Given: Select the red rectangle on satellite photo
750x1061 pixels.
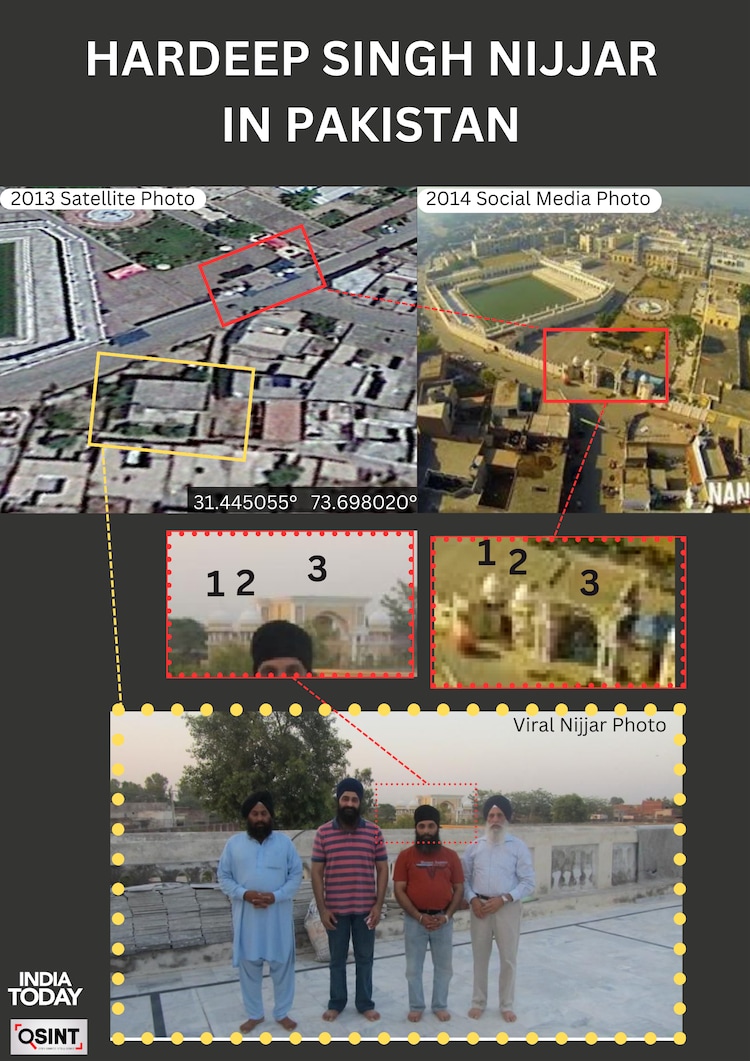Looking at the screenshot, I should [x=261, y=275].
